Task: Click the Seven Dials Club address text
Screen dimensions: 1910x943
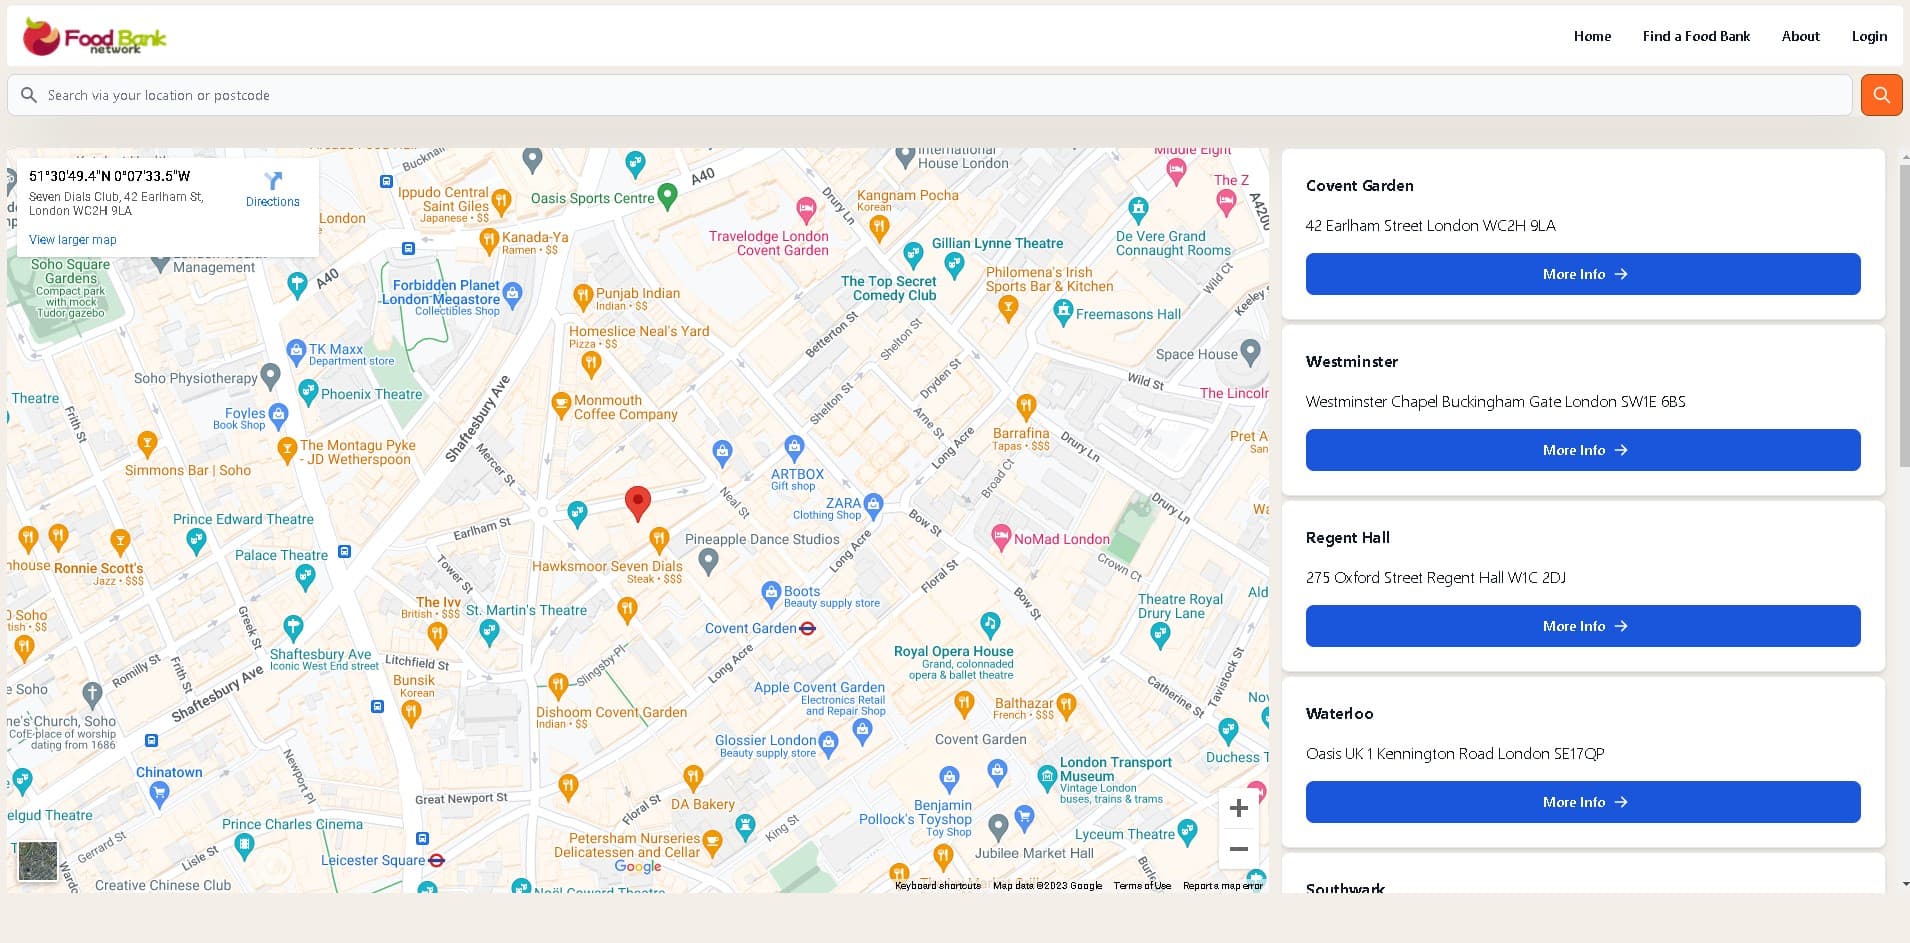Action: click(116, 204)
